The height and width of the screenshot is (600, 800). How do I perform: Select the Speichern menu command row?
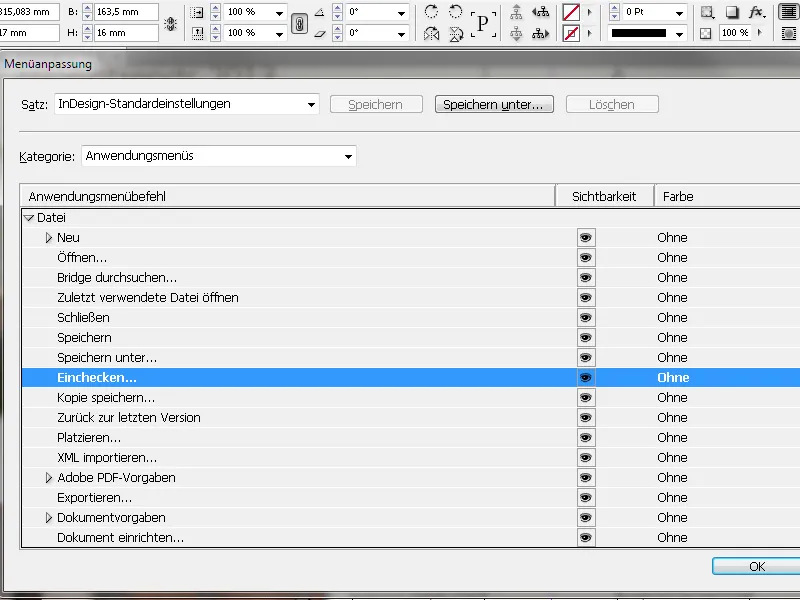(x=411, y=338)
